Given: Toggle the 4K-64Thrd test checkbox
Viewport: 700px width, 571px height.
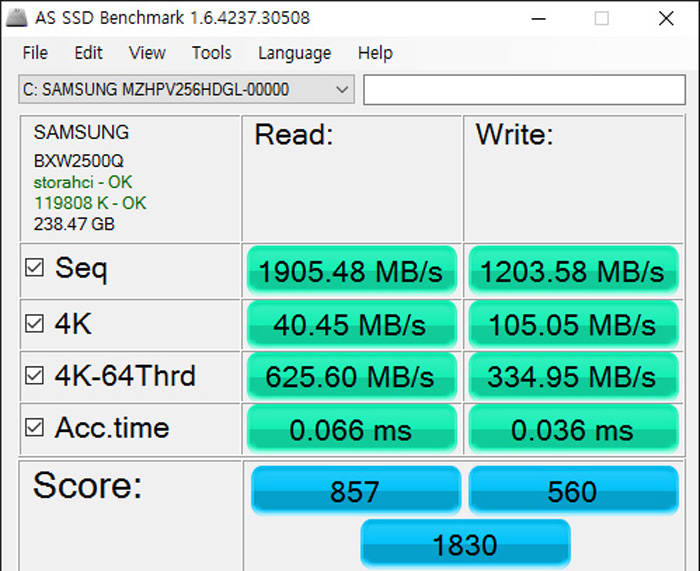Looking at the screenshot, I should coord(34,375).
